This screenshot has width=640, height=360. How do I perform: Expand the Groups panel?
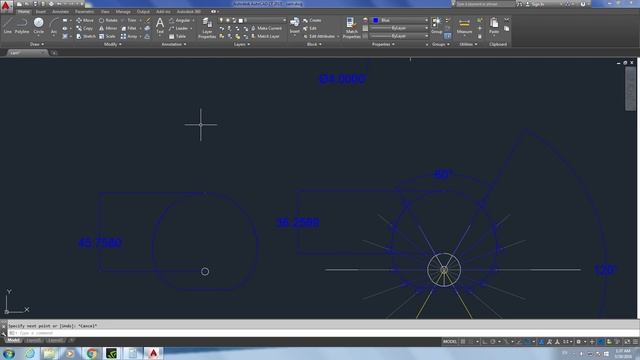coord(441,44)
